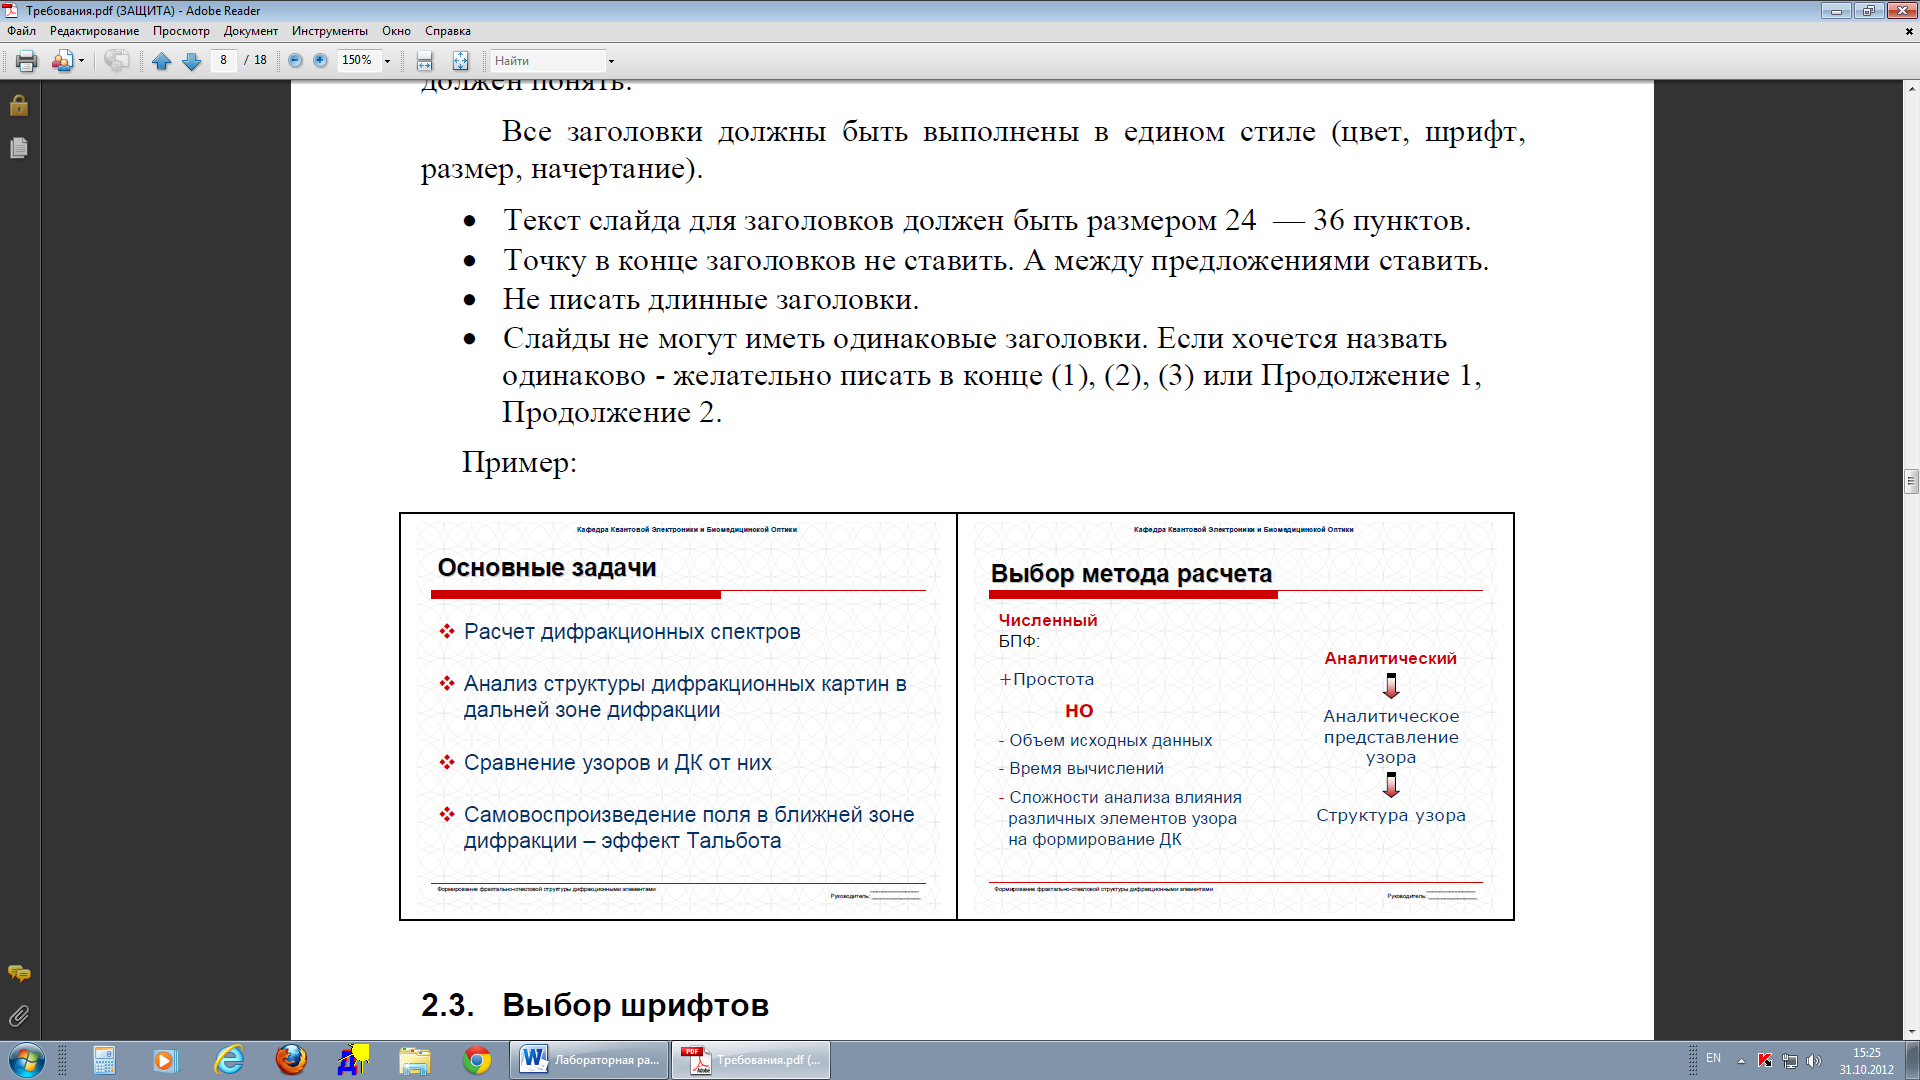Expand the collaborate icon's dropdown arrow

point(81,61)
